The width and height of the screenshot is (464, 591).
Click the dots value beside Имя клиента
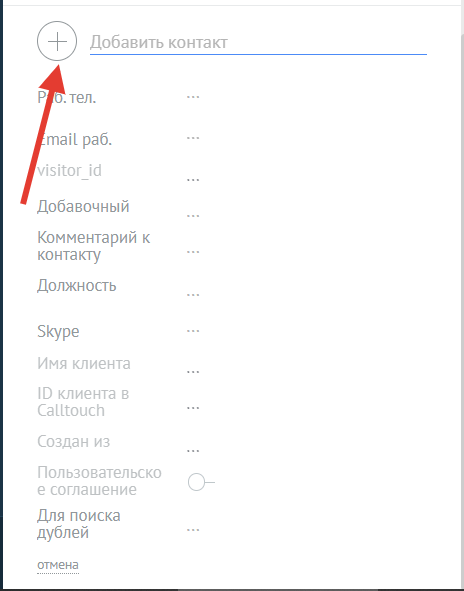(x=193, y=372)
